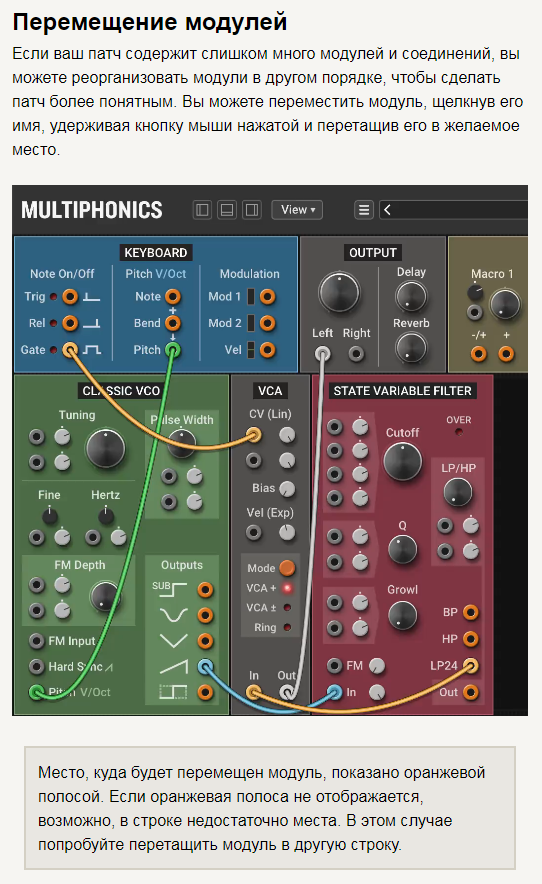Click the filter FM input jack
This screenshot has height=884, width=542.
pyautogui.click(x=335, y=666)
